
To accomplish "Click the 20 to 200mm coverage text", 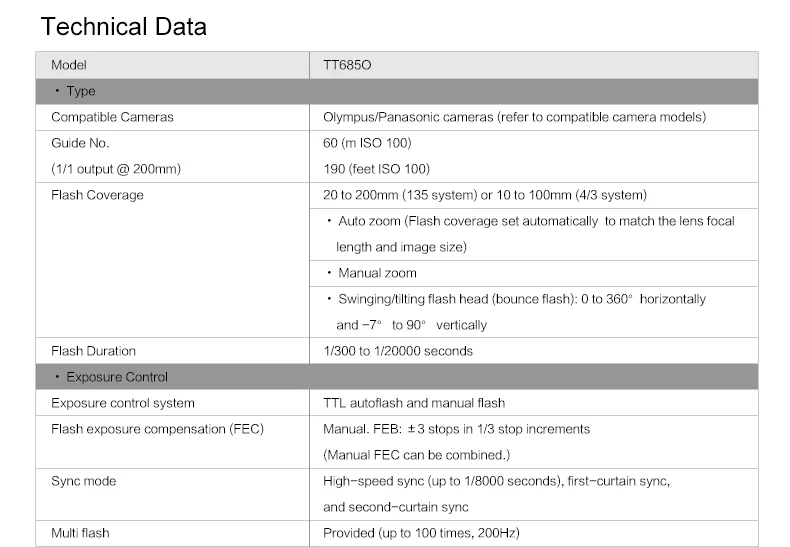I will click(x=485, y=195).
